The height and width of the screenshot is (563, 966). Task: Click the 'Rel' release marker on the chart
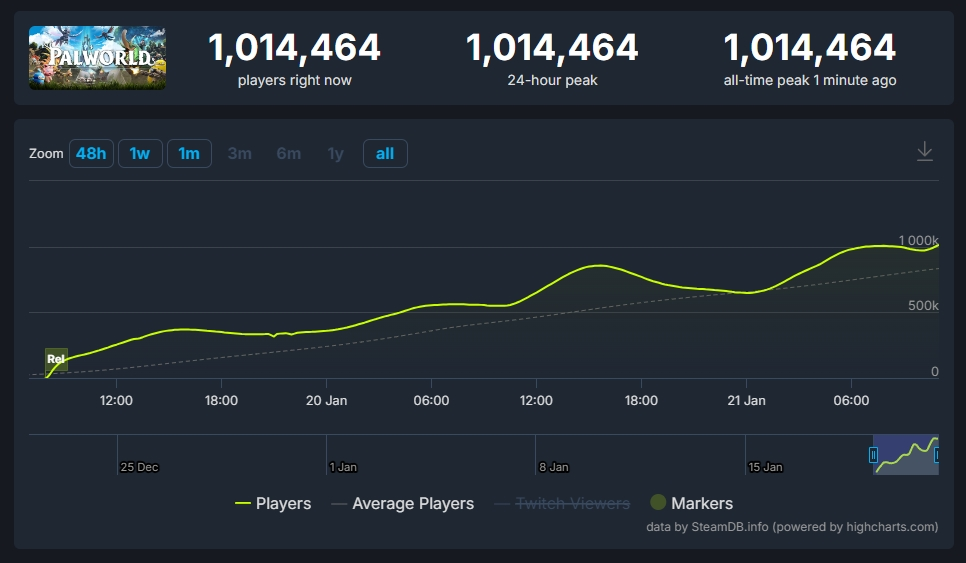[x=56, y=359]
